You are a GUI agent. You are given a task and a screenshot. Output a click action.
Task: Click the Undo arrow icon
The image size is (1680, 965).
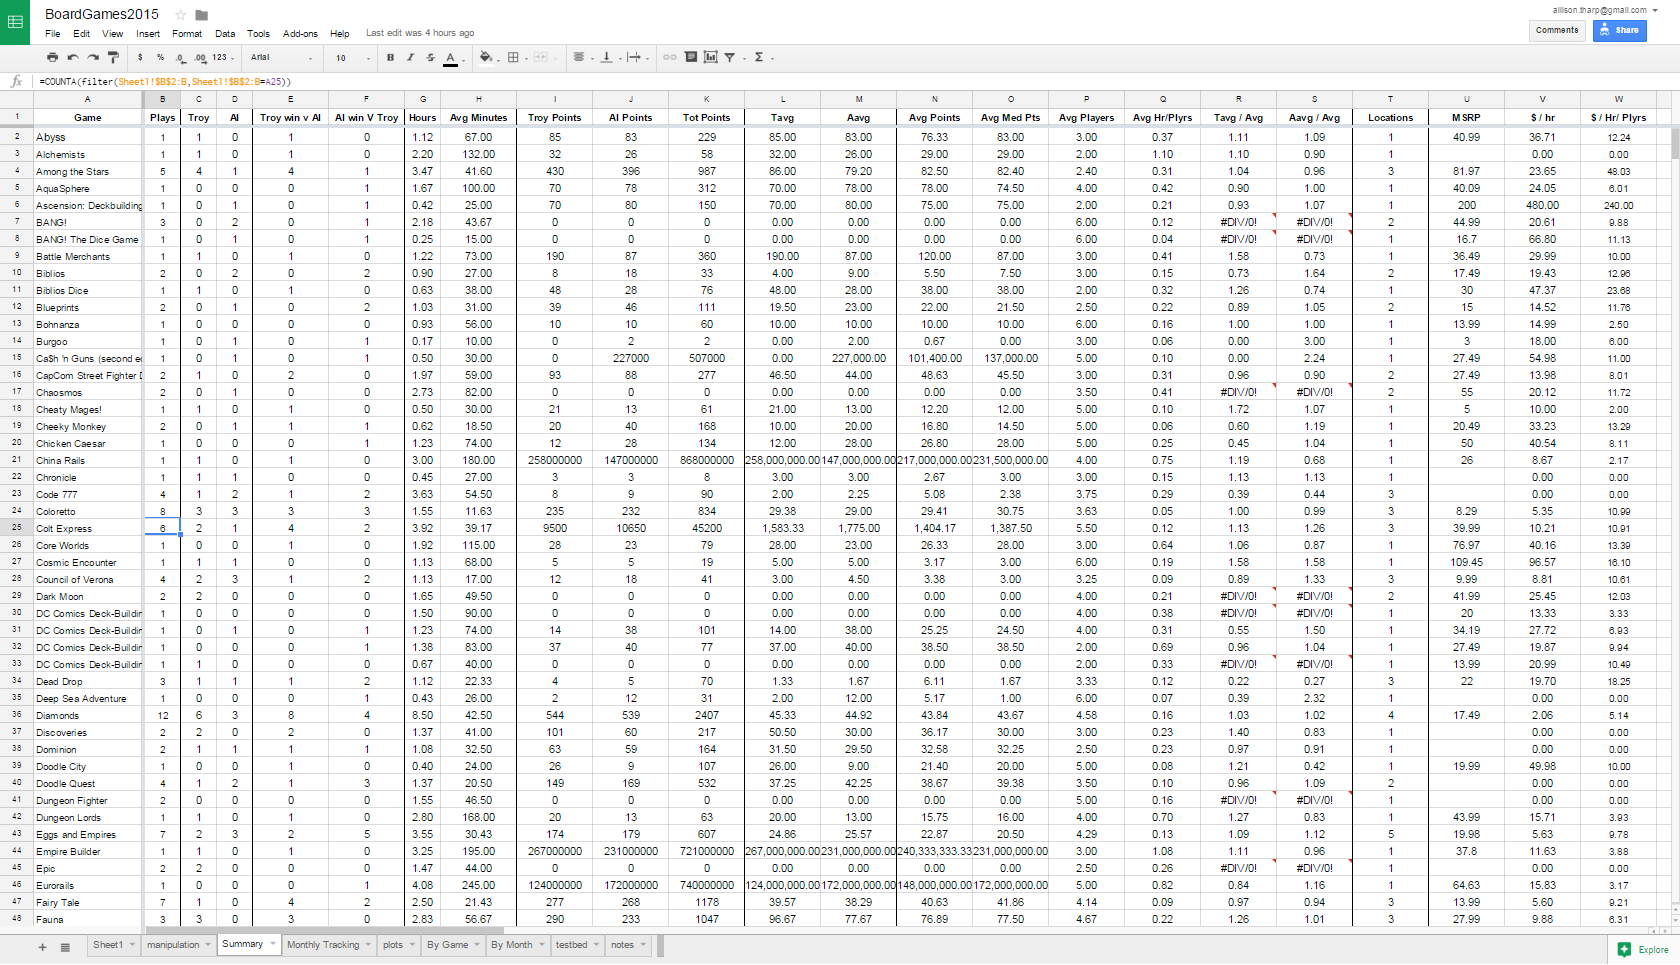[x=73, y=57]
